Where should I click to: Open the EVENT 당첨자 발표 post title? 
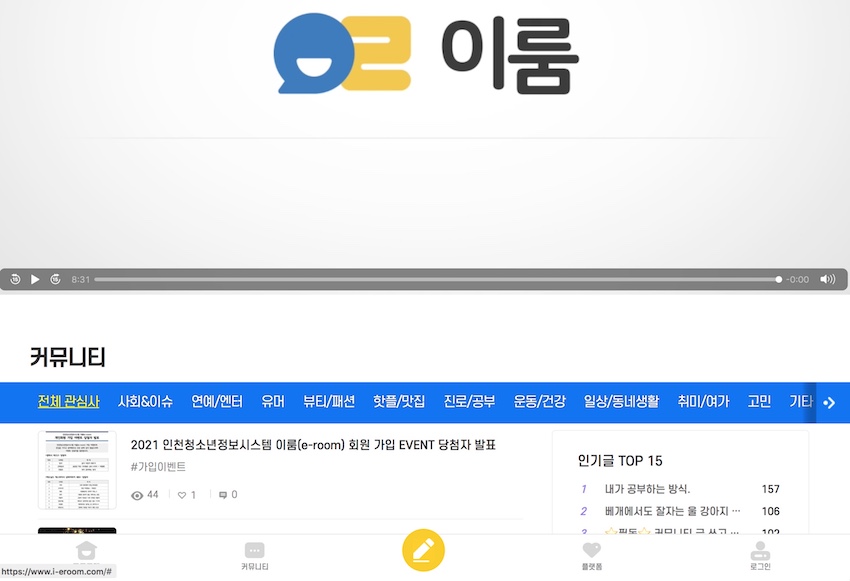pyautogui.click(x=313, y=445)
